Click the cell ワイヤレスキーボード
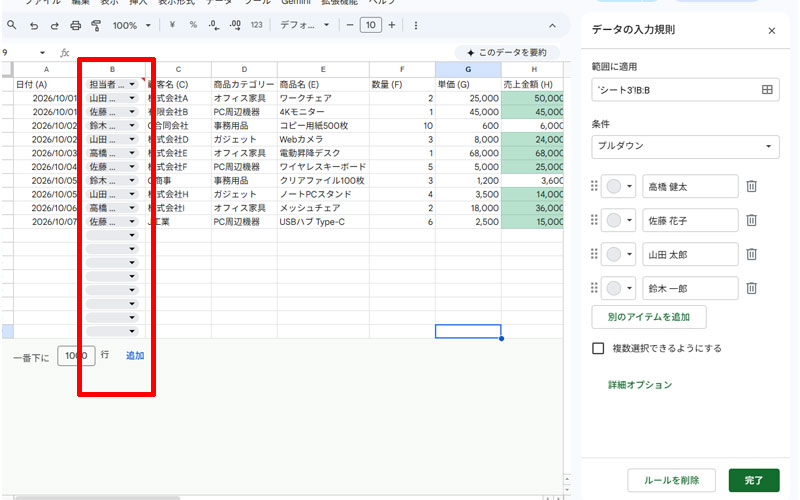Screen dimensions: 800x500 tap(323, 167)
